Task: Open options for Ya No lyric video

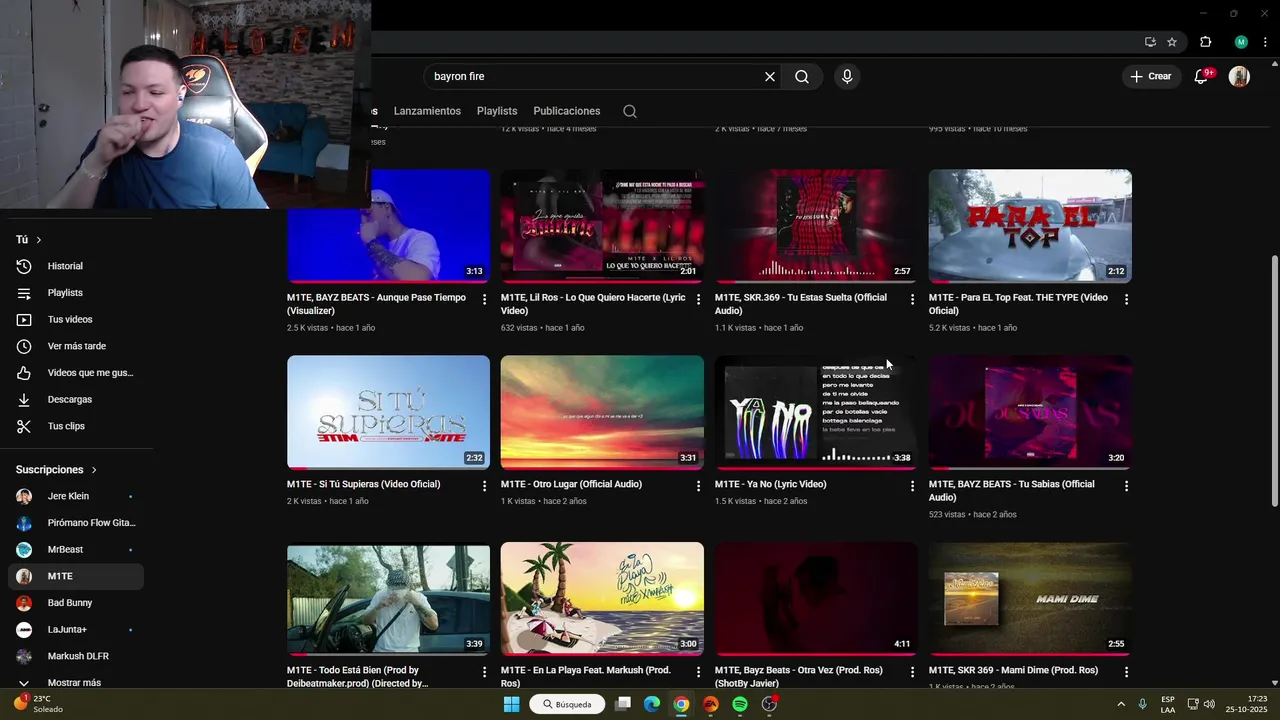Action: click(912, 486)
